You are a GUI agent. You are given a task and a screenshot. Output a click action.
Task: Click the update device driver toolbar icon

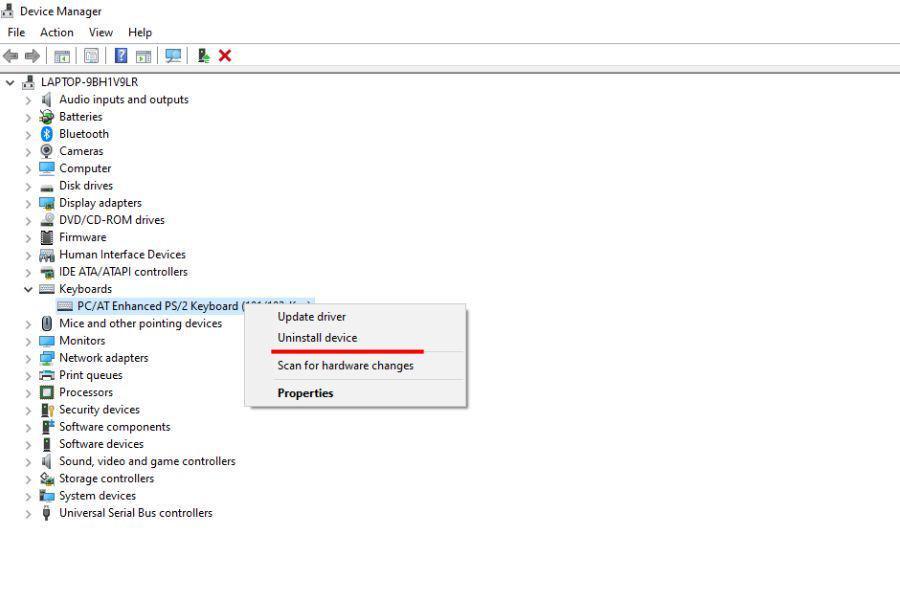tap(203, 56)
